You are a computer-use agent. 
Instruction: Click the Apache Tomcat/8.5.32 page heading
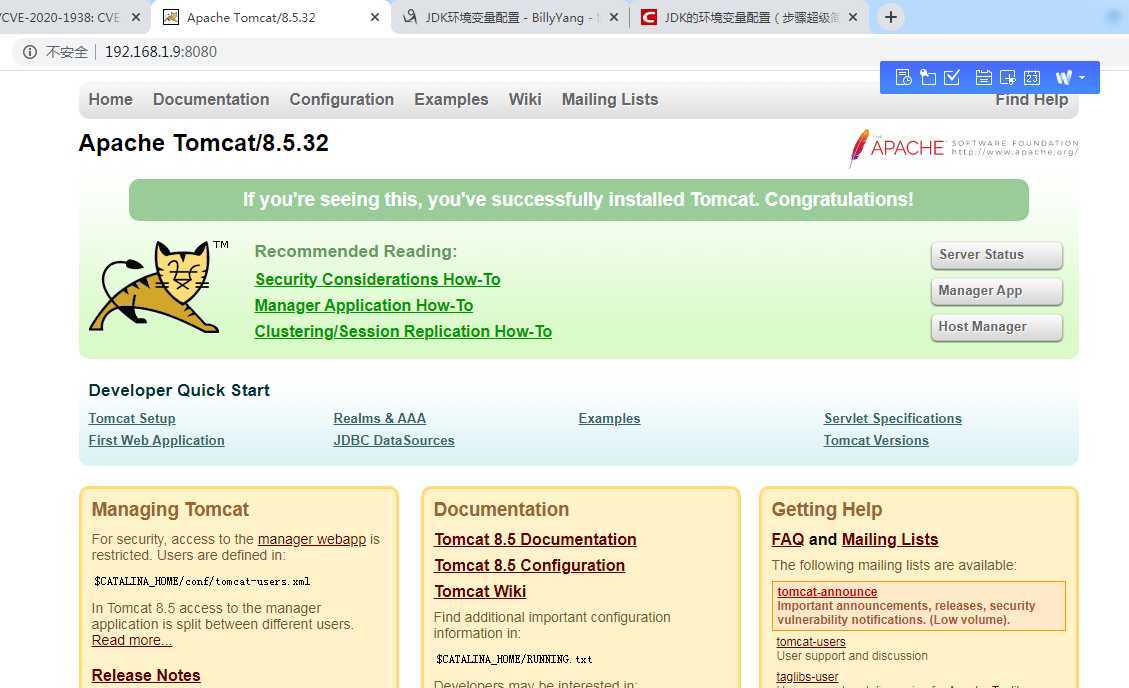pos(203,142)
